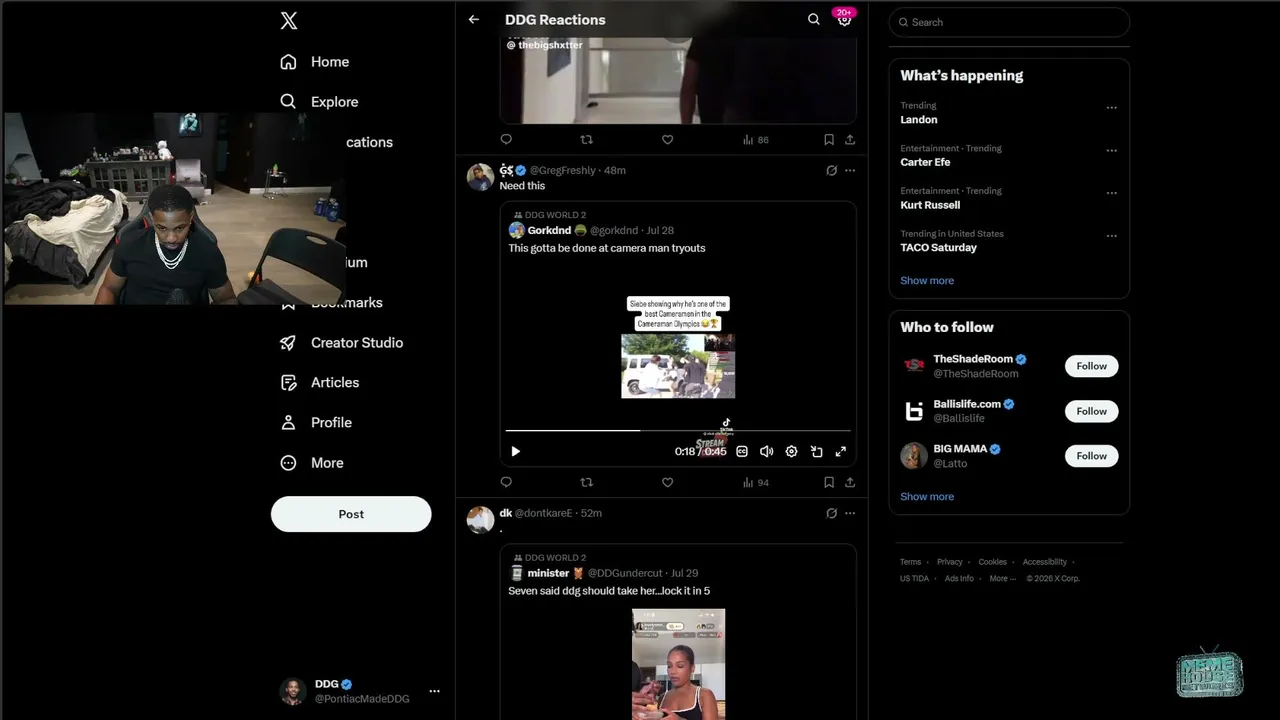Bookmark the GregFreshly post
The height and width of the screenshot is (720, 1280).
pyautogui.click(x=829, y=482)
